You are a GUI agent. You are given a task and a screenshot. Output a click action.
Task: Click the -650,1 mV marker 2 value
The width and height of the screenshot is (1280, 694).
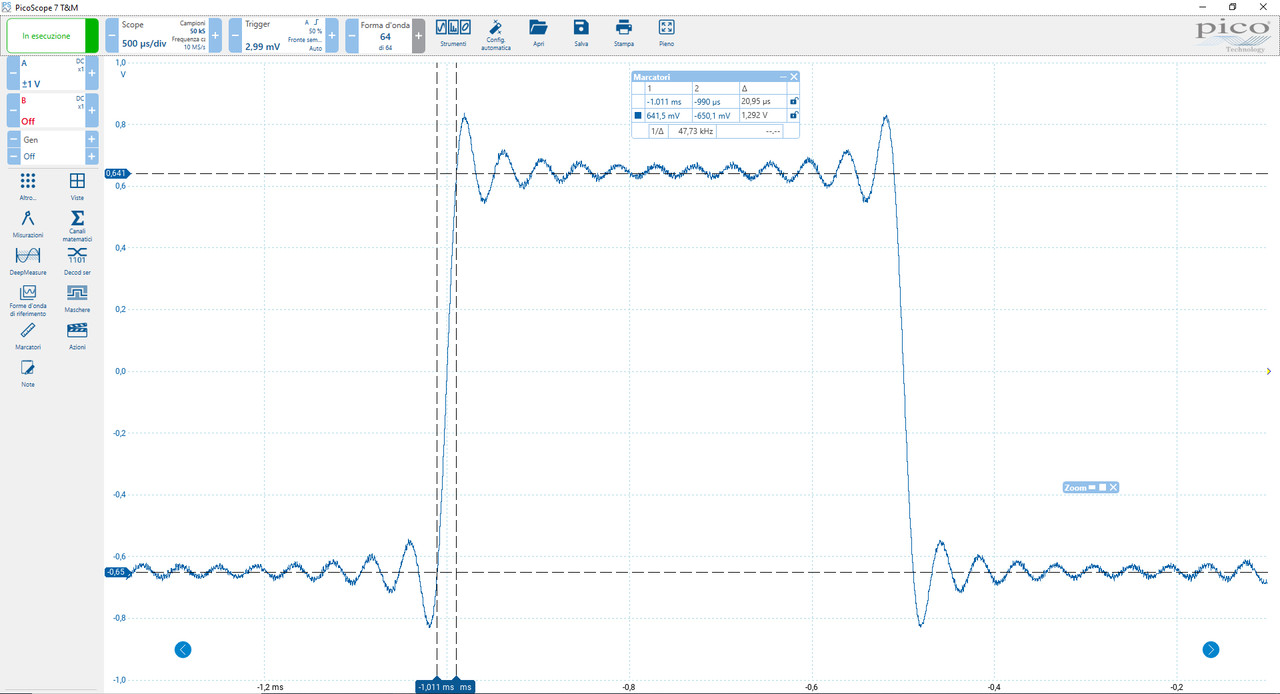[x=712, y=115]
